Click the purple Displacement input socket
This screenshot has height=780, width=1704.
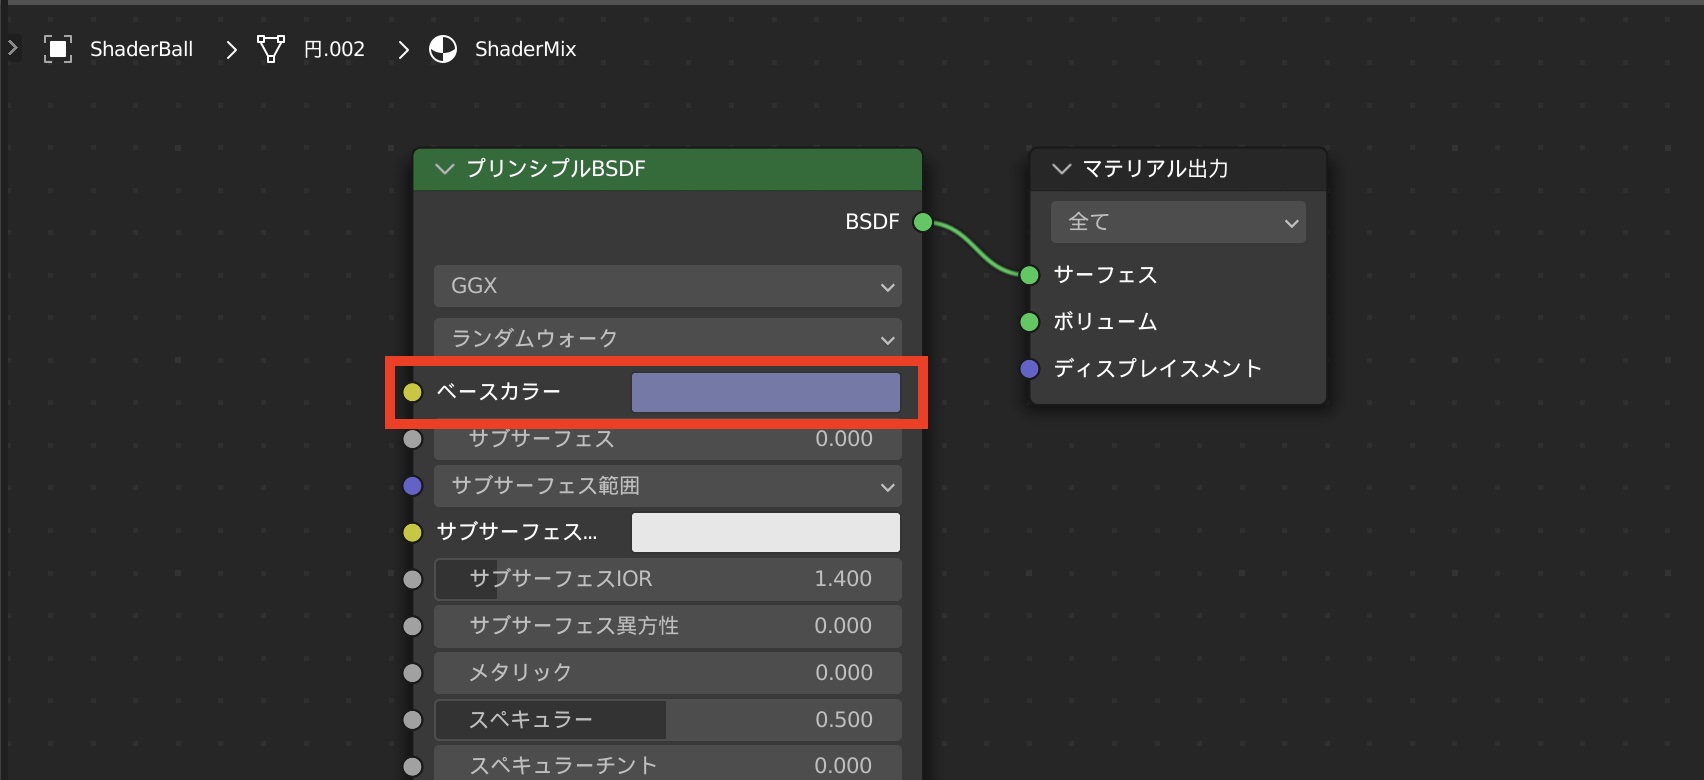coord(1029,369)
